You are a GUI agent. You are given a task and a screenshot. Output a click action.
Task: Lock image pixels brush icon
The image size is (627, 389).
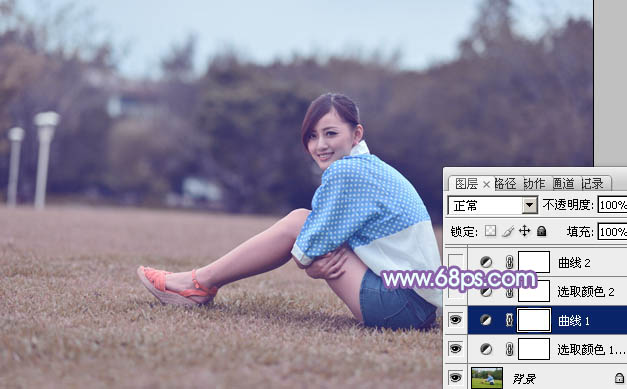pyautogui.click(x=508, y=231)
